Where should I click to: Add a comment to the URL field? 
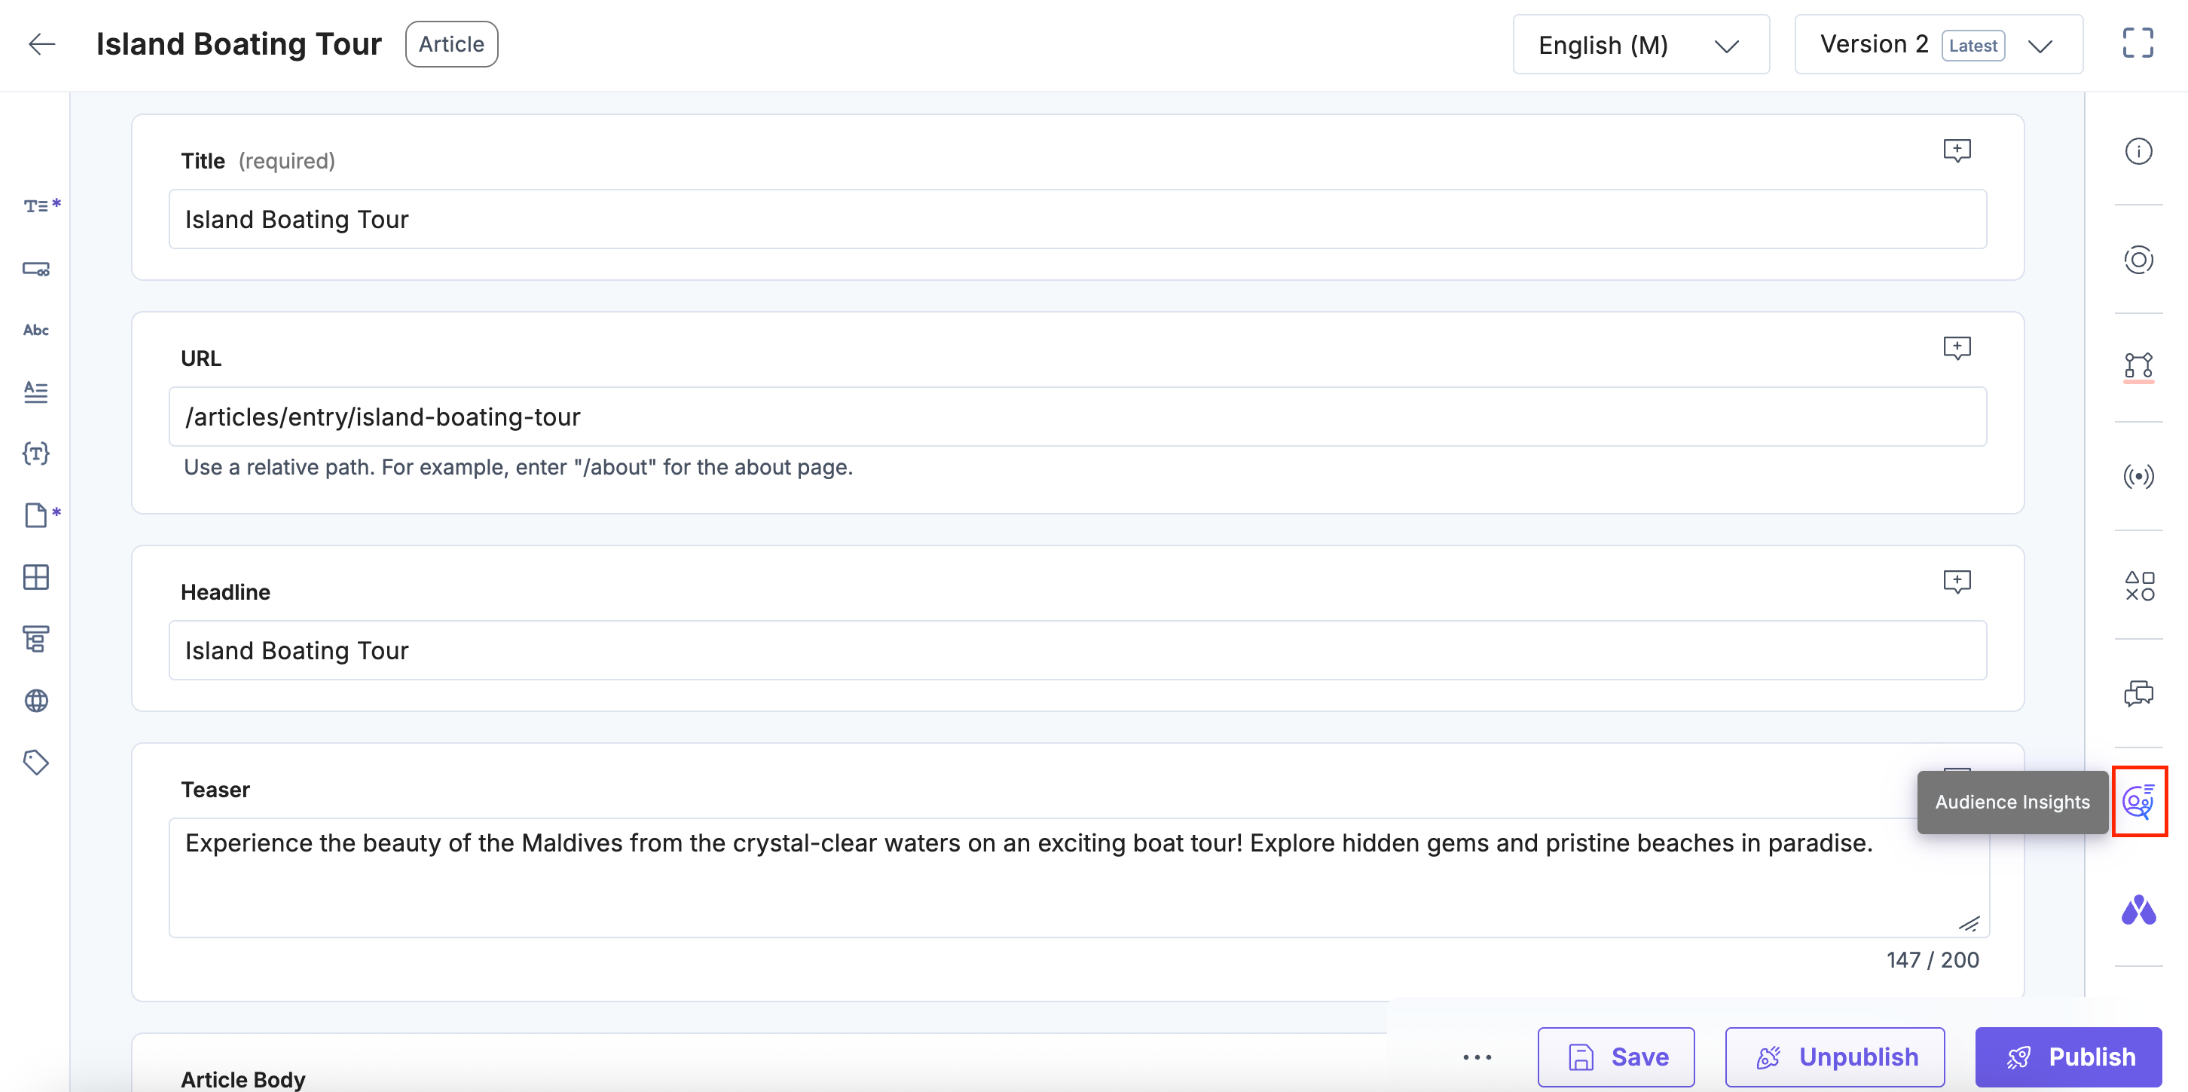pyautogui.click(x=1956, y=348)
